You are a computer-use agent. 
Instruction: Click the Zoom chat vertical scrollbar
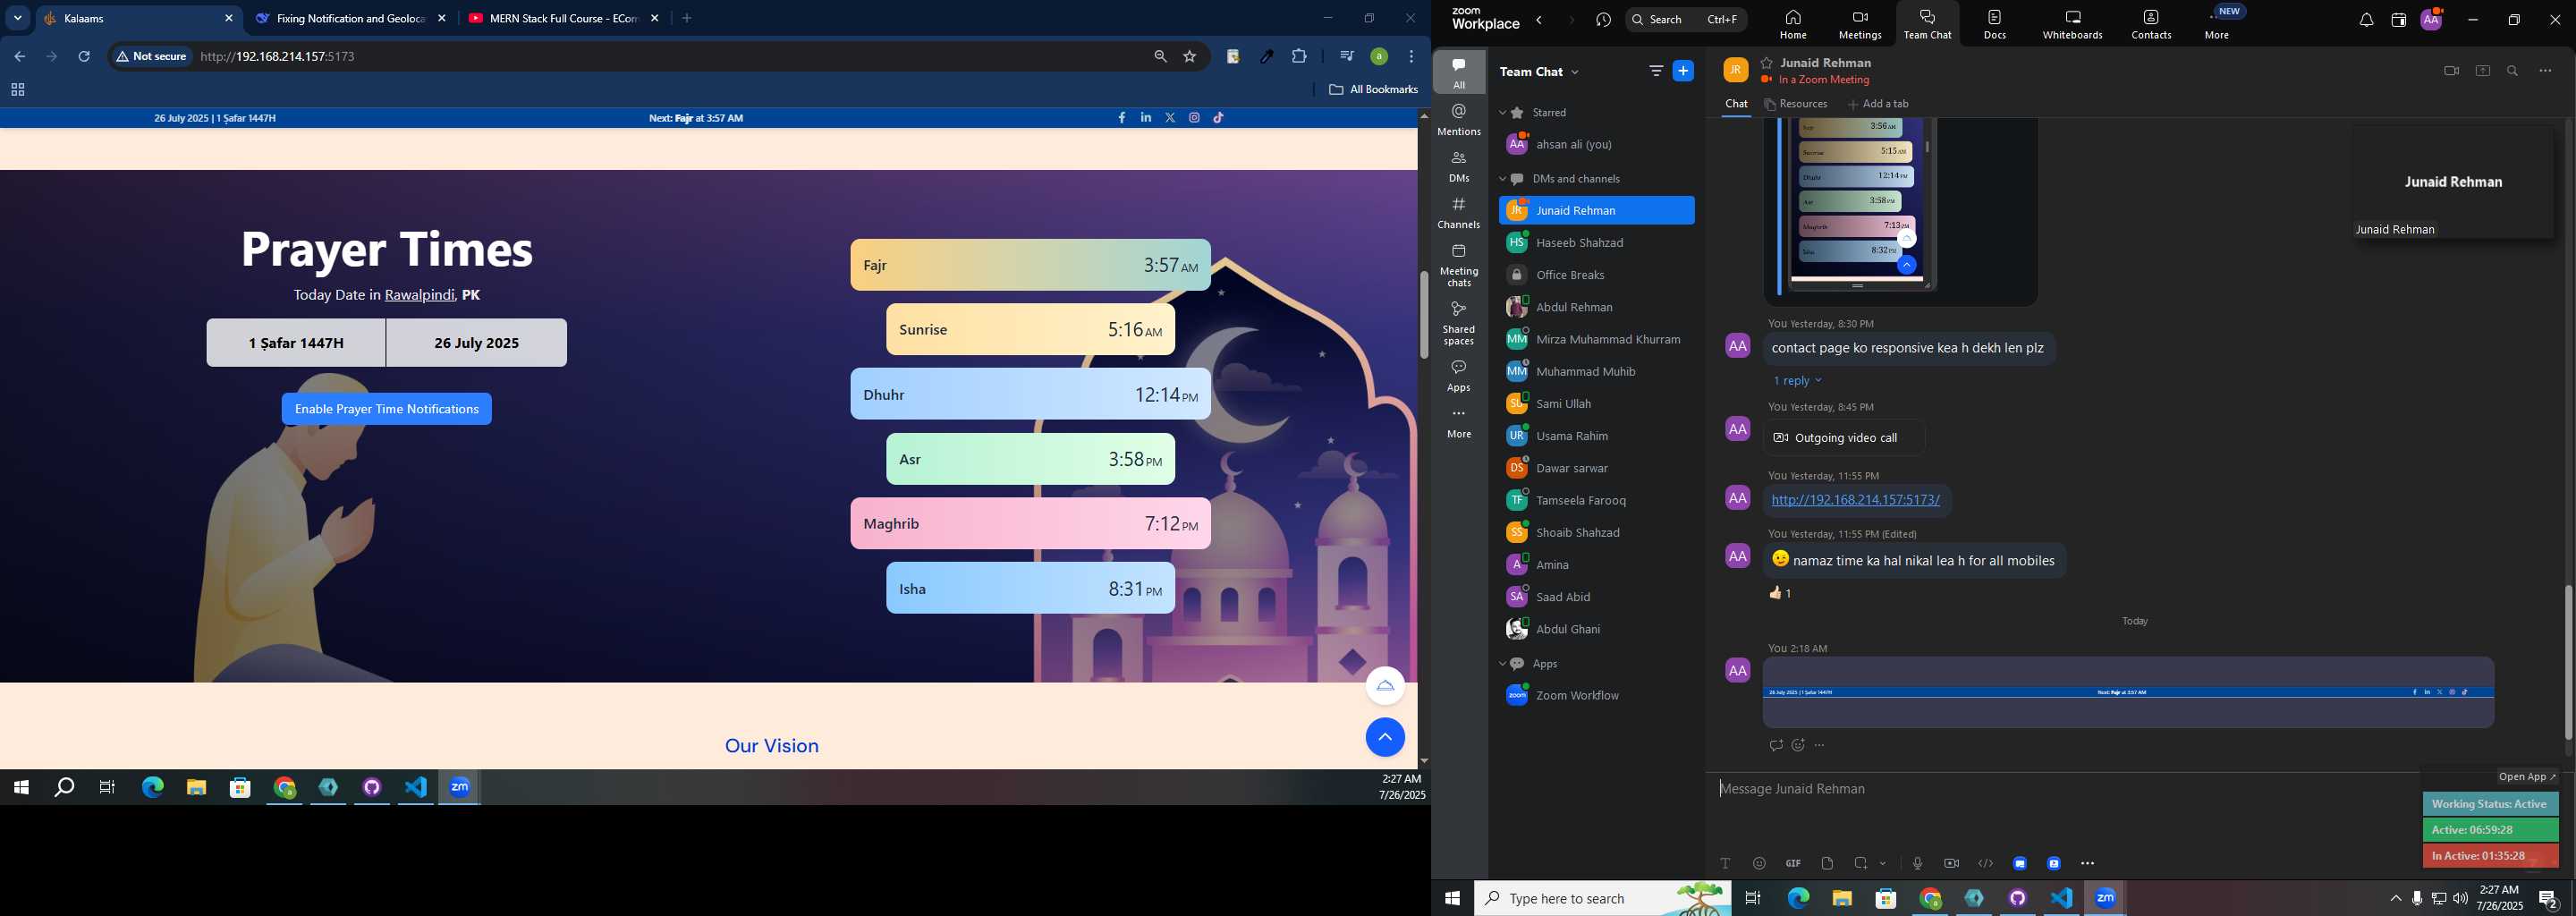point(2568,661)
